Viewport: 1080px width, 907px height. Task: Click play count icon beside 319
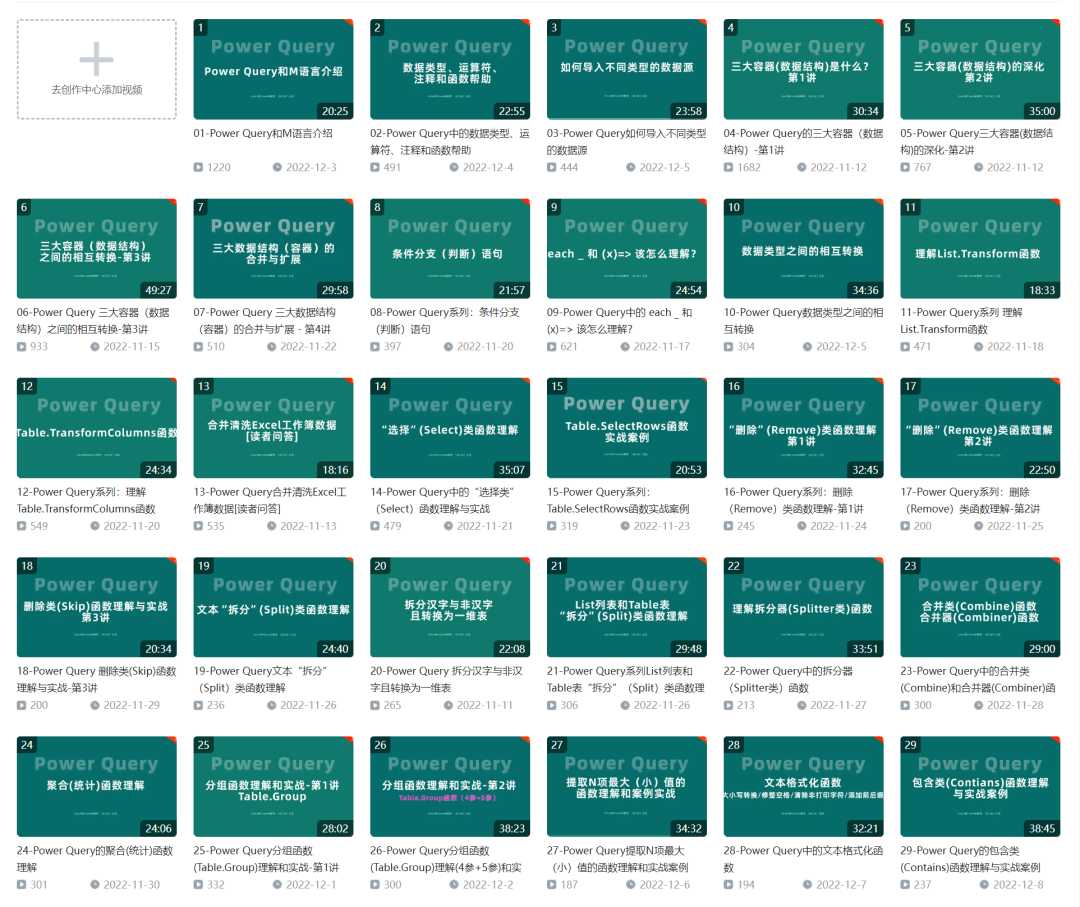pyautogui.click(x=552, y=526)
